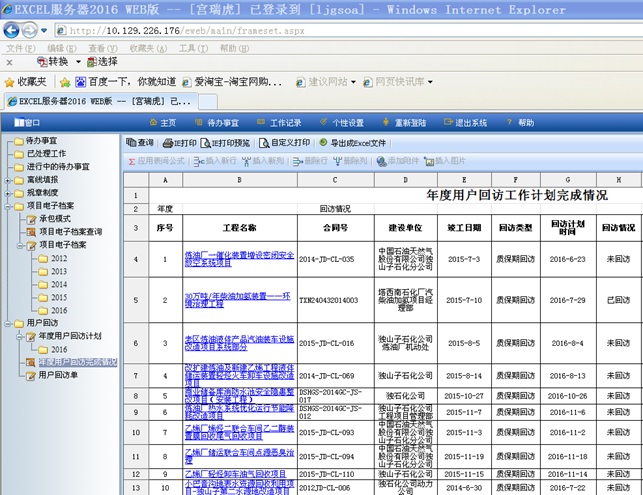Click the 查询 (query) toolbar icon

click(140, 143)
